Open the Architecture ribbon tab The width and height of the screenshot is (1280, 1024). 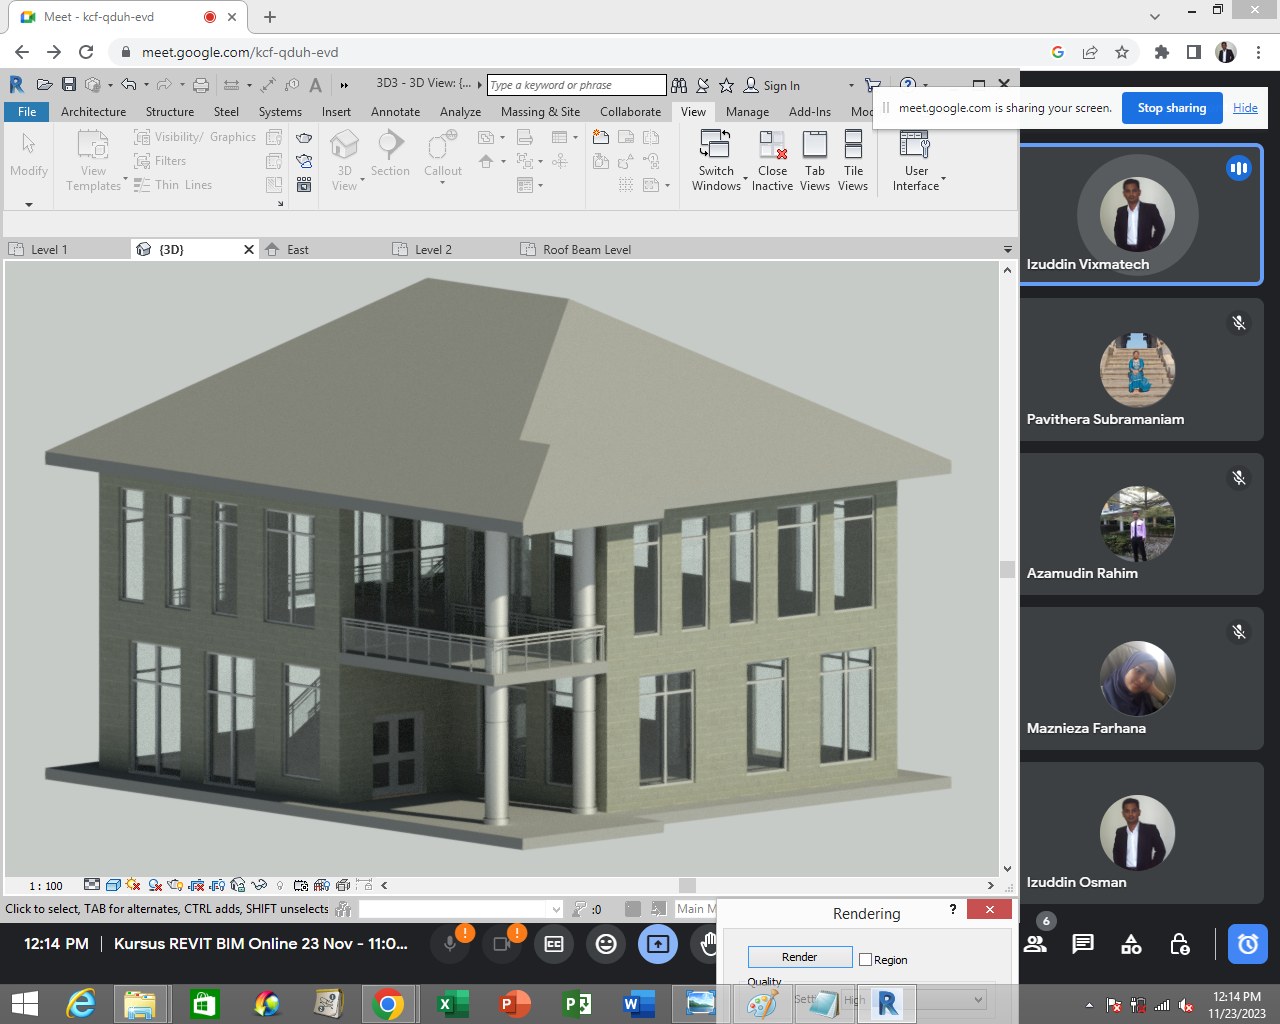93,112
